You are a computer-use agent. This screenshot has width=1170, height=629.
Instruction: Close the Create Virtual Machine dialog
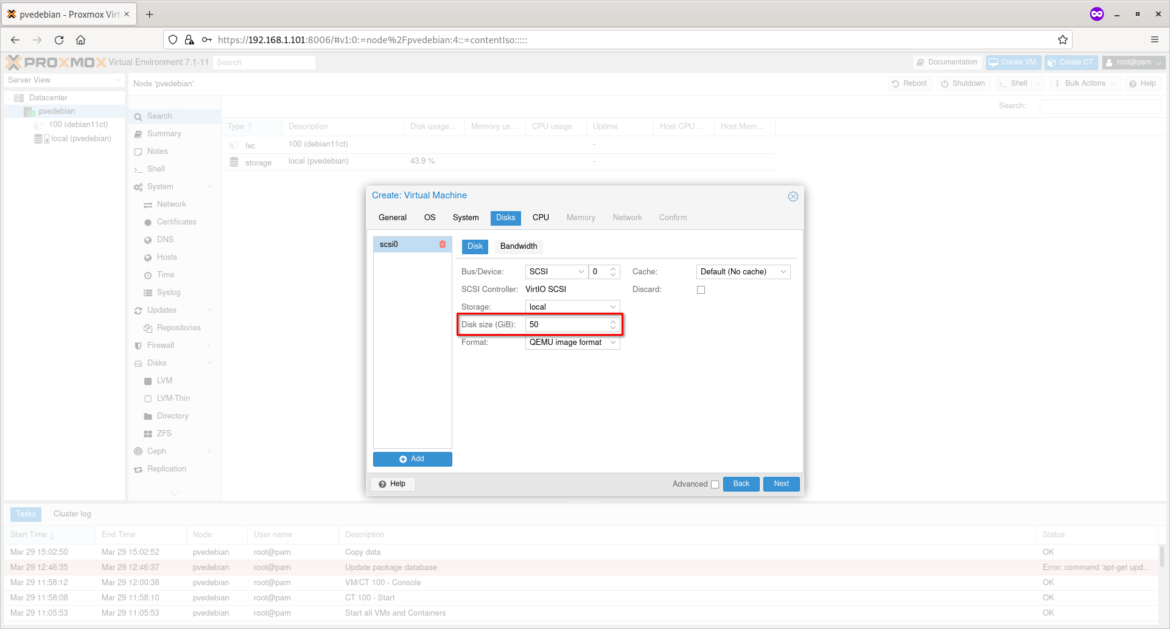[x=793, y=196]
